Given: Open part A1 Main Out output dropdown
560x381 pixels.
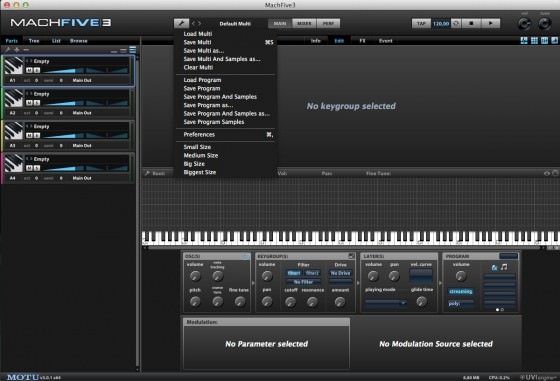Looking at the screenshot, I should click(x=82, y=80).
